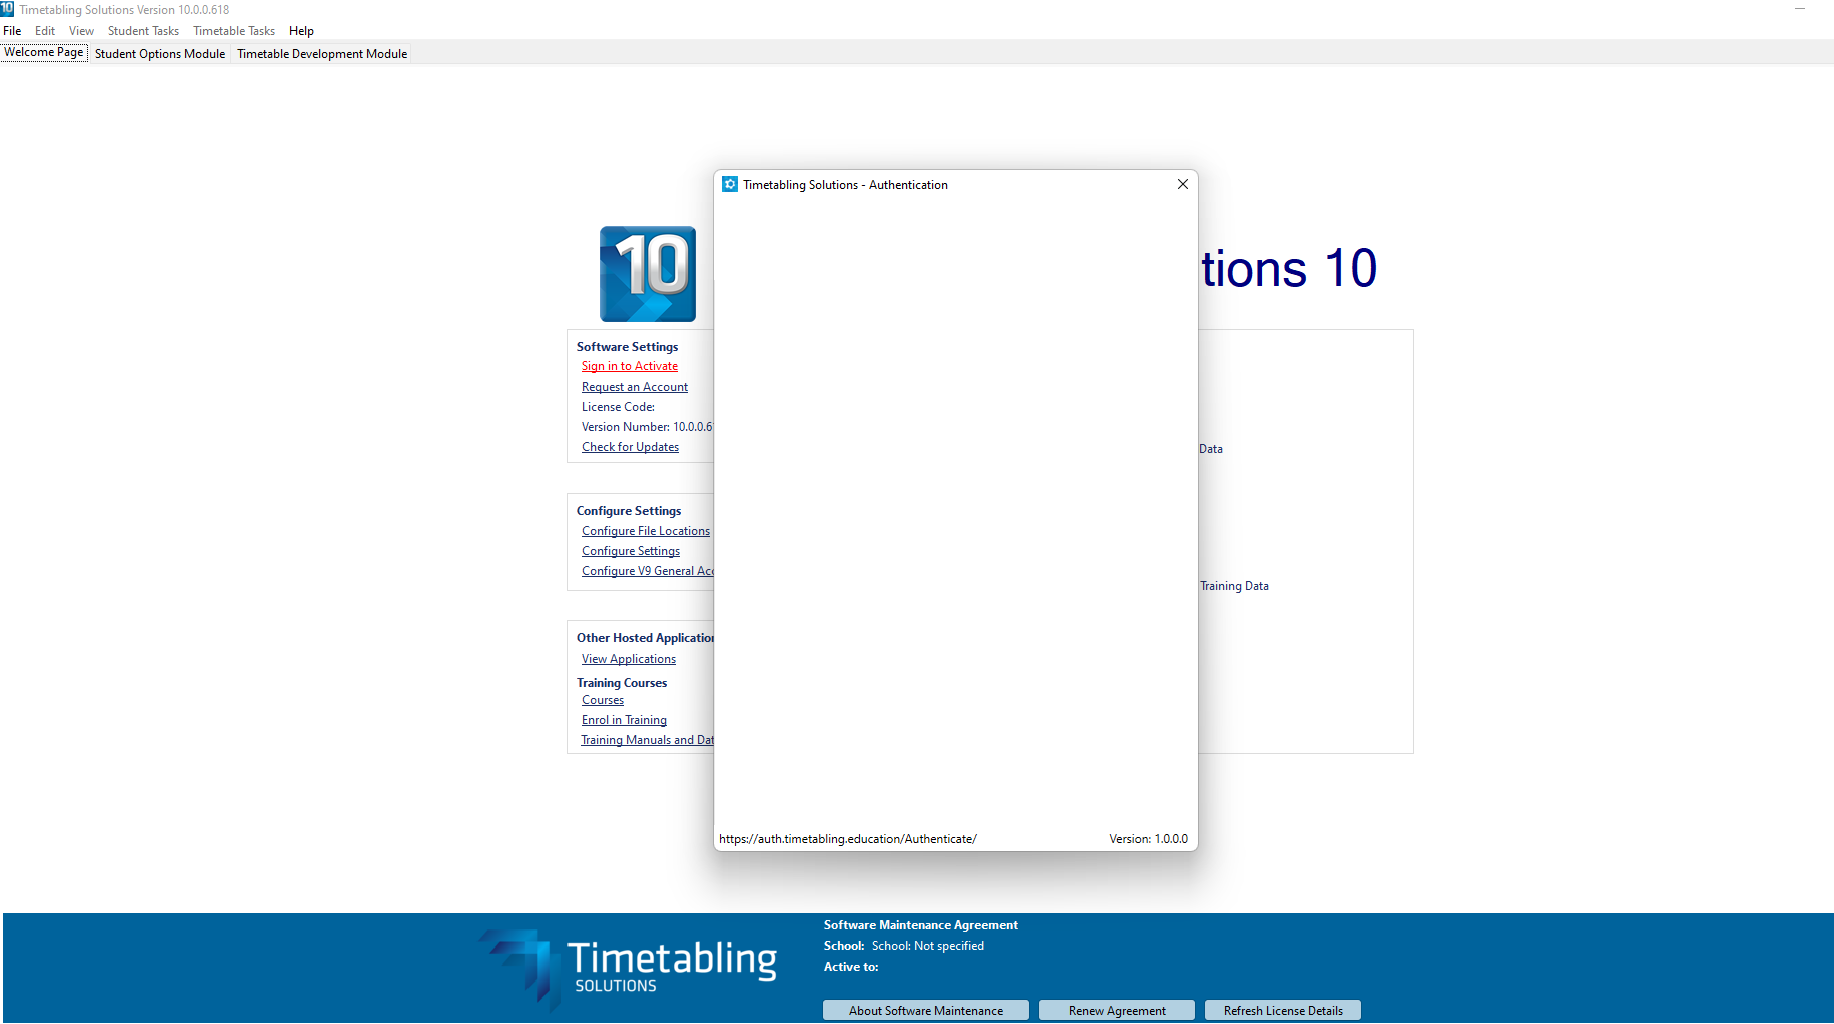Click the Authentication dialog gear icon
Viewport: 1834px width, 1024px height.
(x=730, y=184)
